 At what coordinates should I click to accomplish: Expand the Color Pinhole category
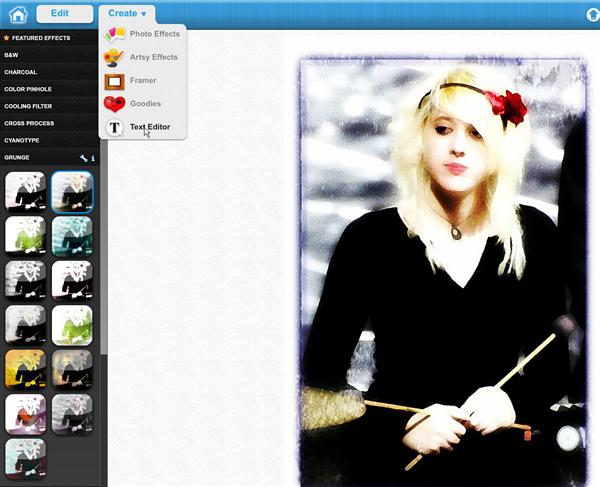(x=49, y=89)
